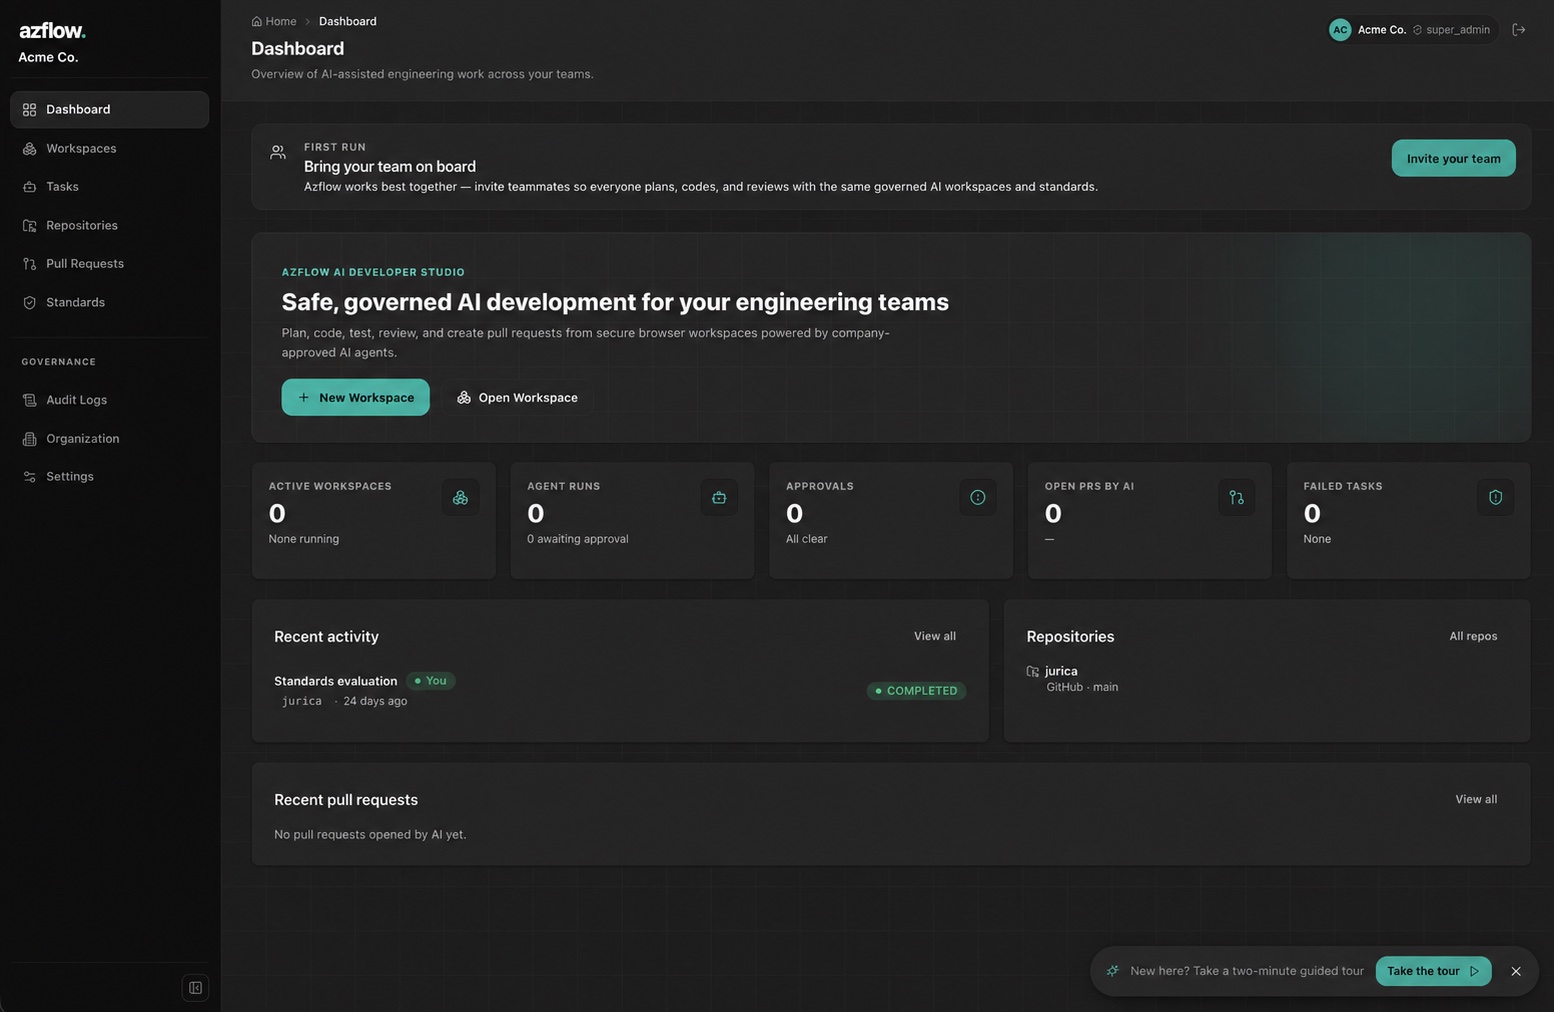Click the Open PRs by AI icon

click(x=1236, y=497)
